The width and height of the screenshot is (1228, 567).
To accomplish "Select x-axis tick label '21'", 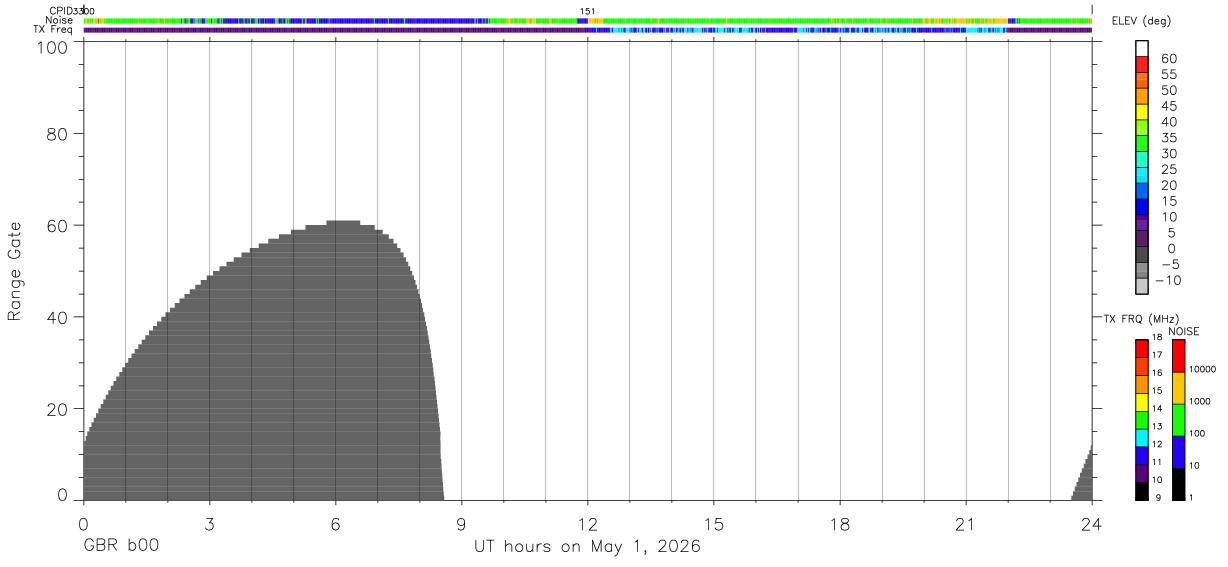I will [966, 524].
